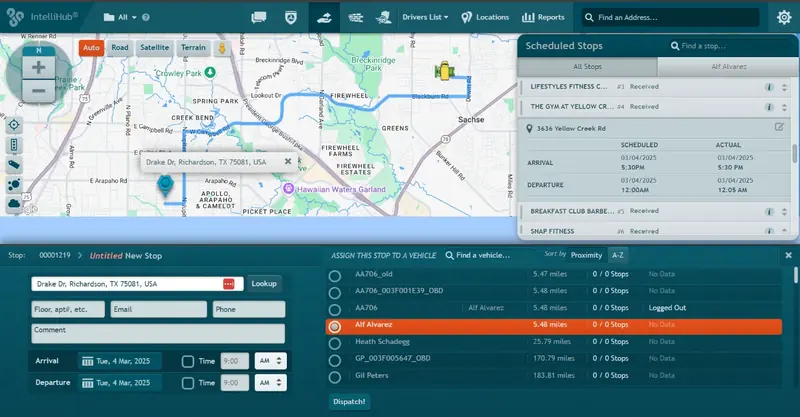
Task: Open info for The Gym at Yellow Creek stop
Action: coord(769,107)
